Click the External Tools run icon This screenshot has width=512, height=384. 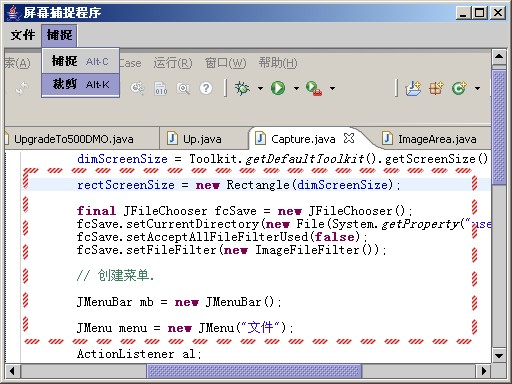(314, 89)
